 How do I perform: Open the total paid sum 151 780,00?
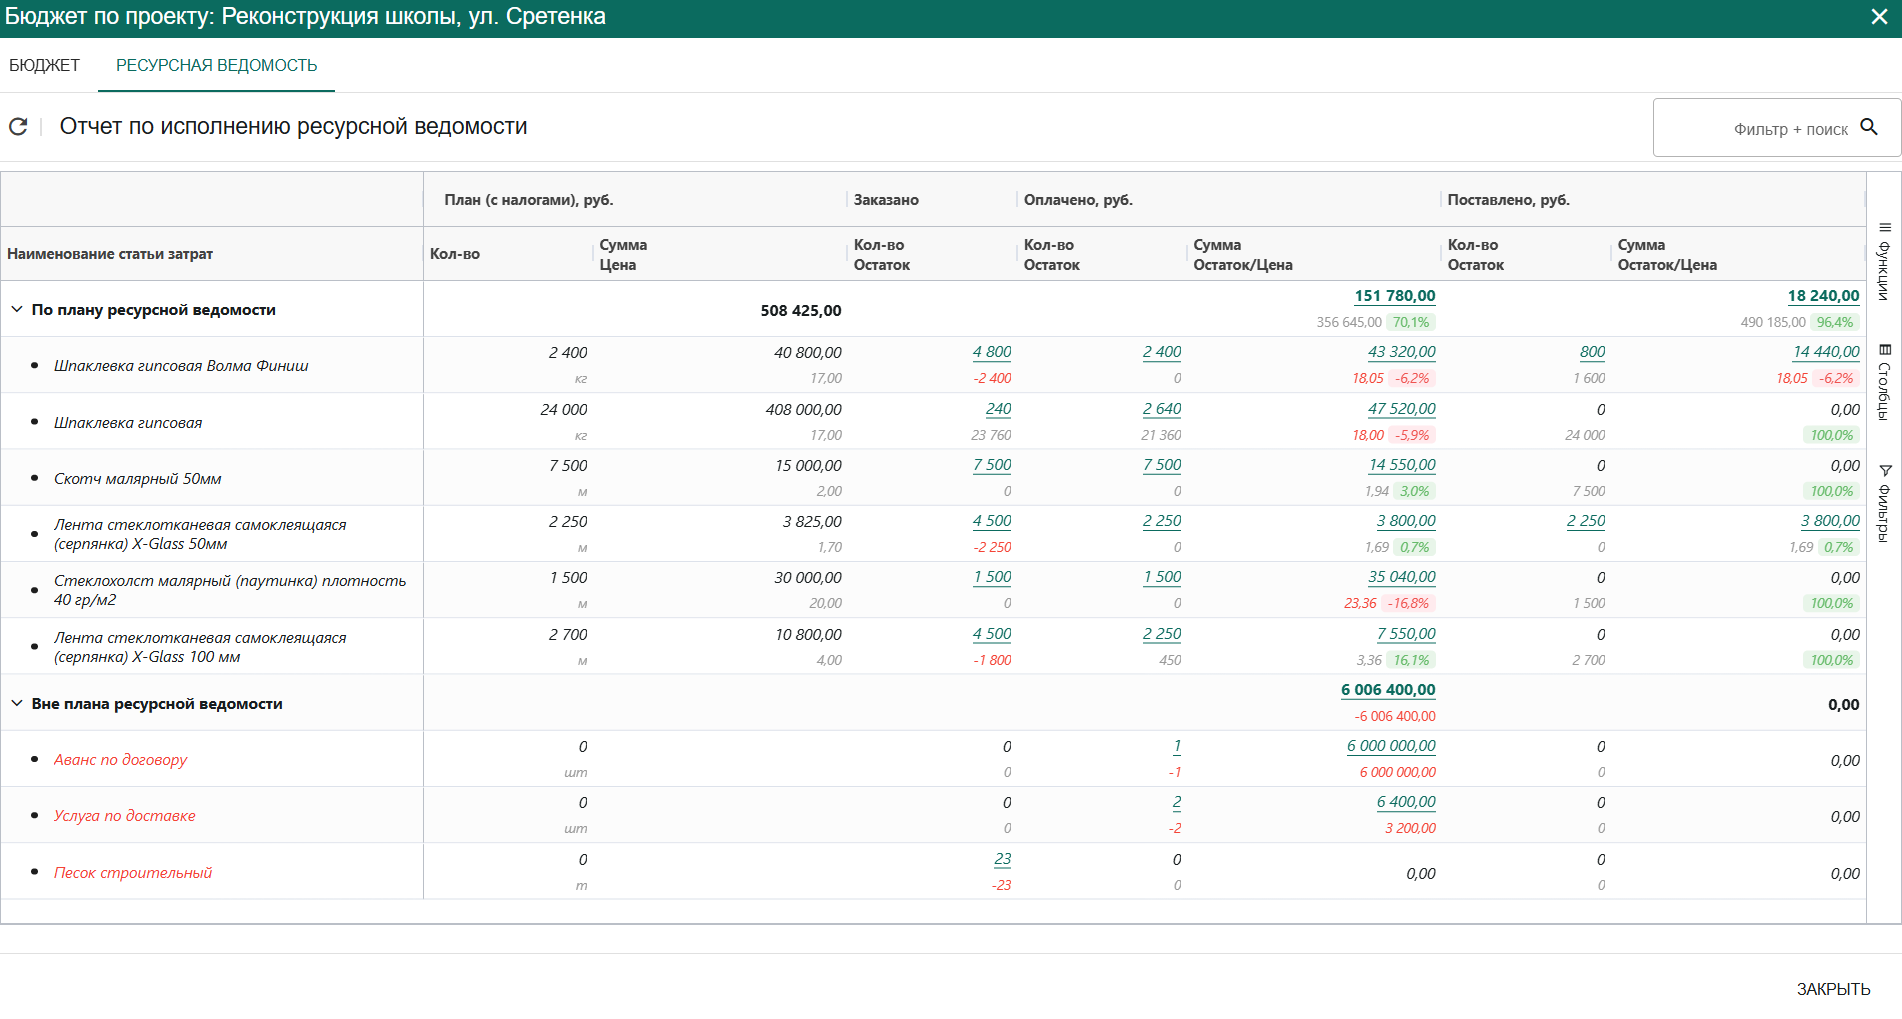coord(1394,296)
